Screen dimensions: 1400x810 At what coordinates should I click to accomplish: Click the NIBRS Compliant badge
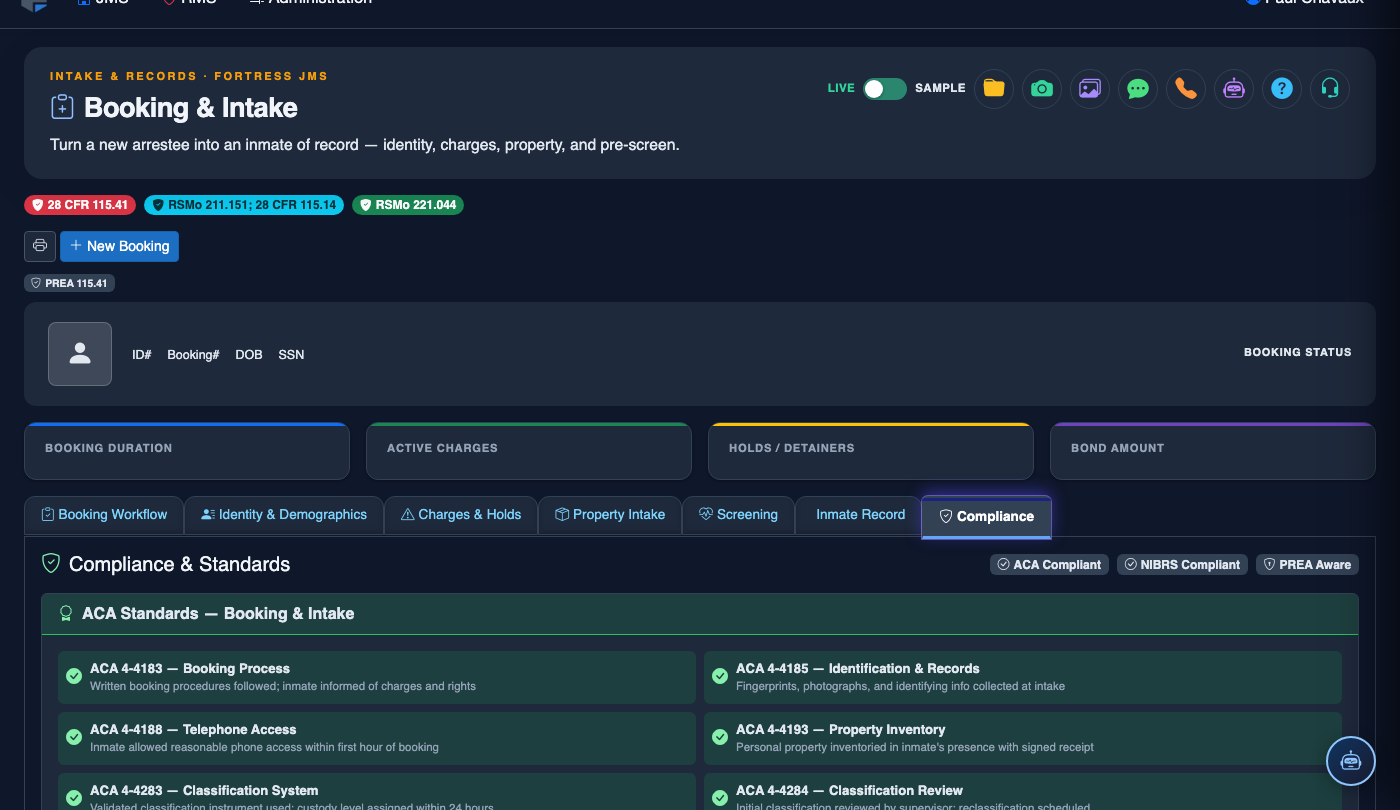(1182, 565)
